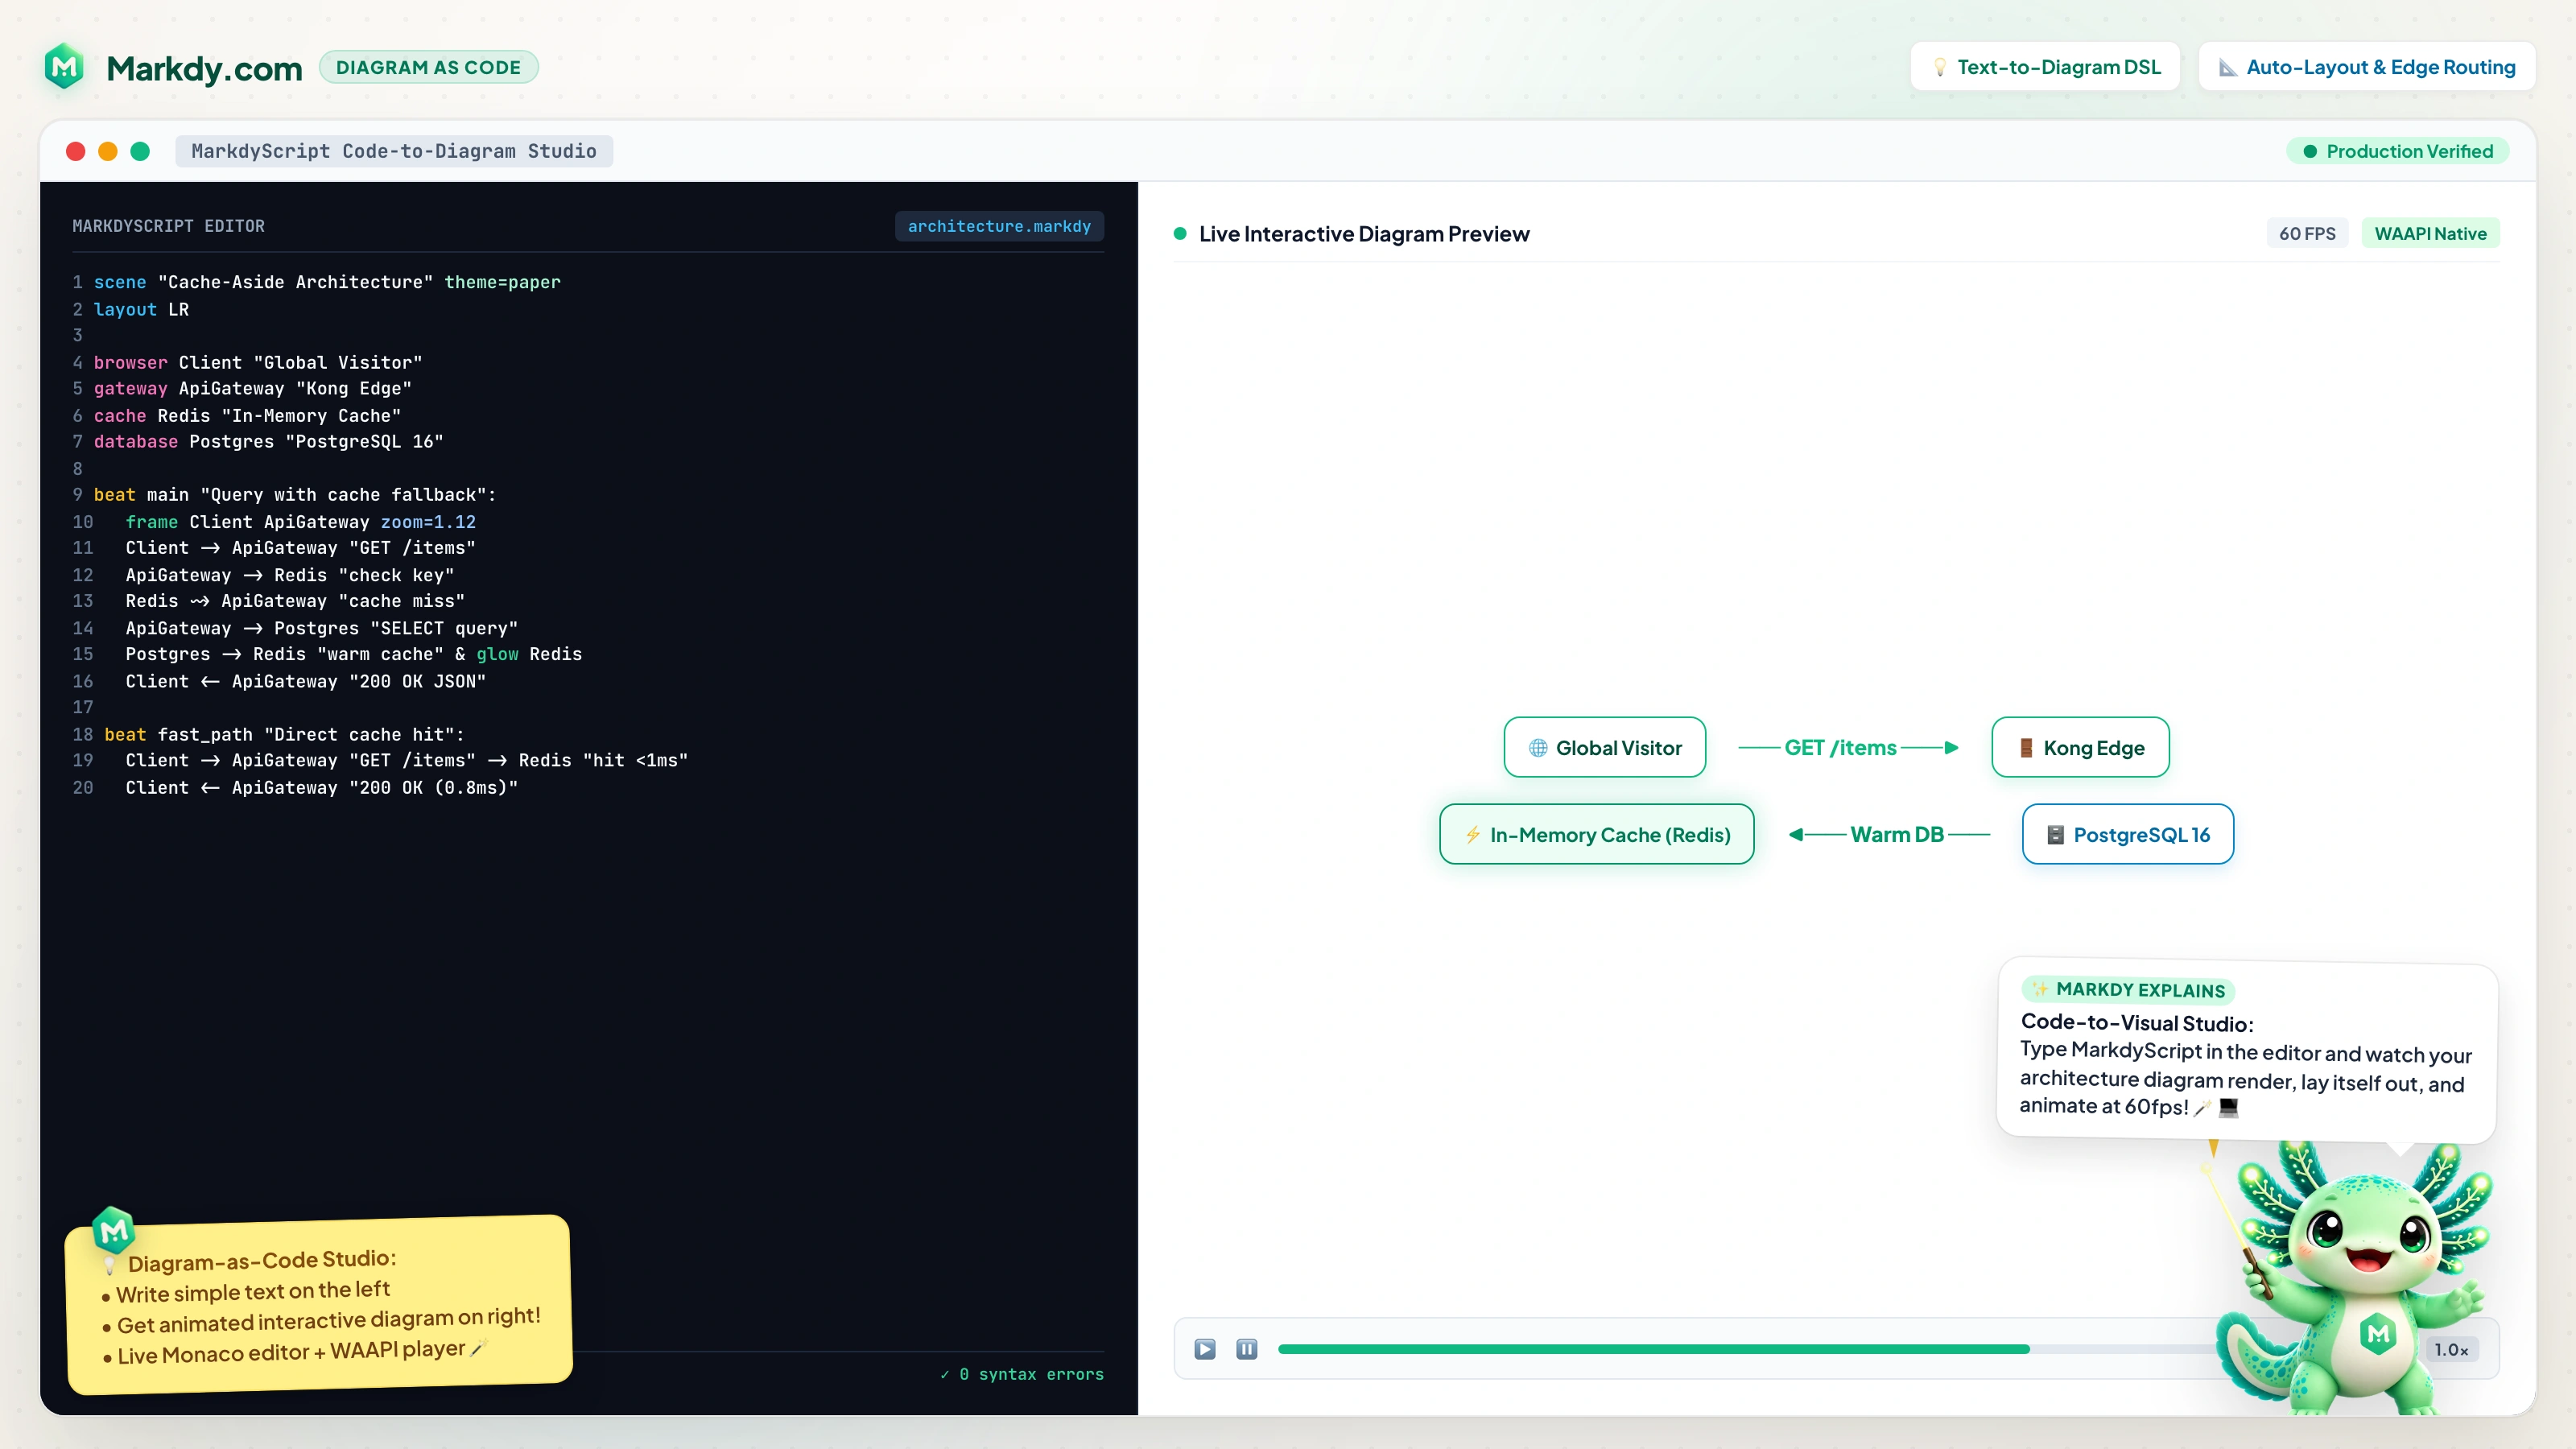
Task: Select the Global Visitor diagram node
Action: 1604,747
